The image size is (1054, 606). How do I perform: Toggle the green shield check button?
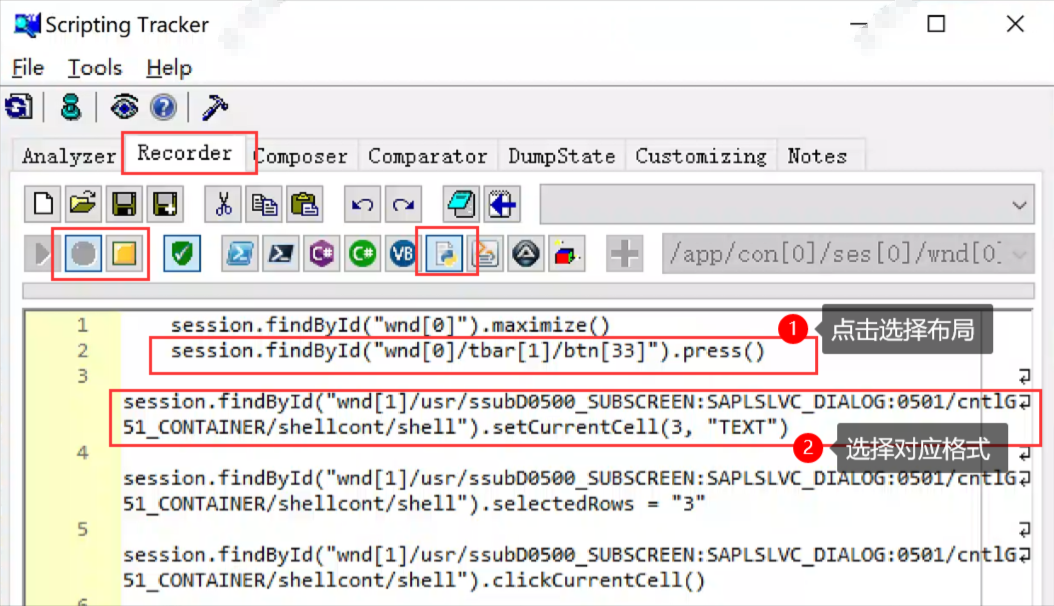pyautogui.click(x=182, y=254)
